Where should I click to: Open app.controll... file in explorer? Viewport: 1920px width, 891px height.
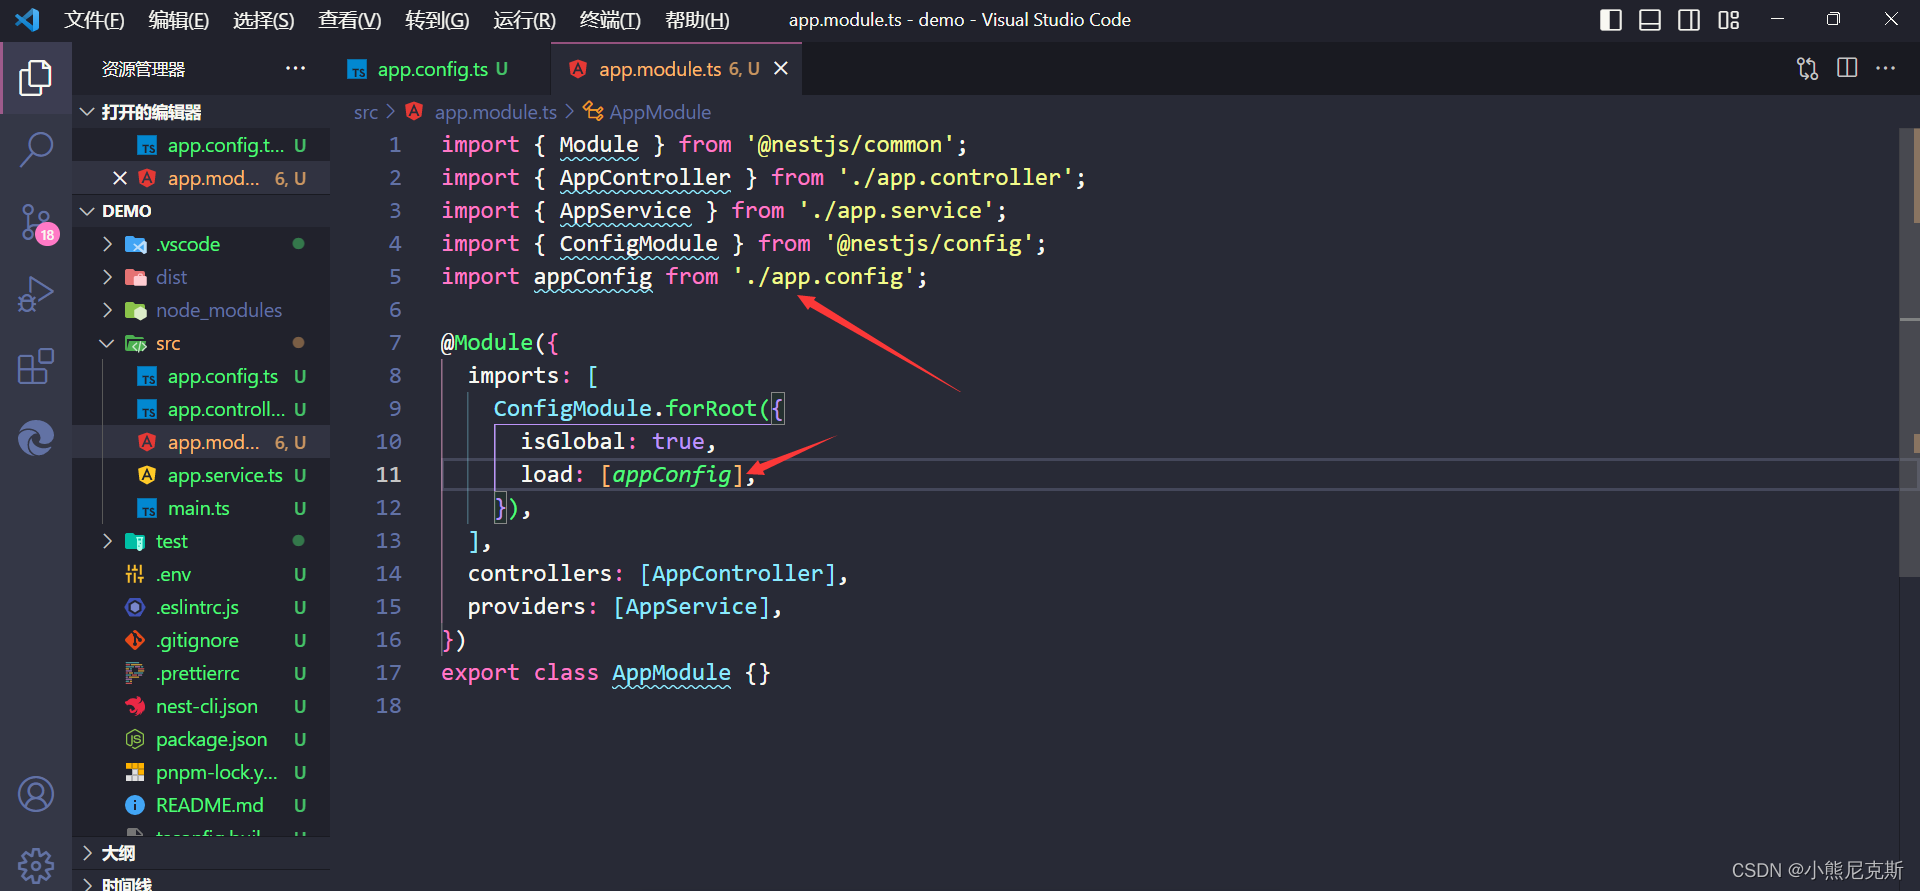[x=201, y=409]
